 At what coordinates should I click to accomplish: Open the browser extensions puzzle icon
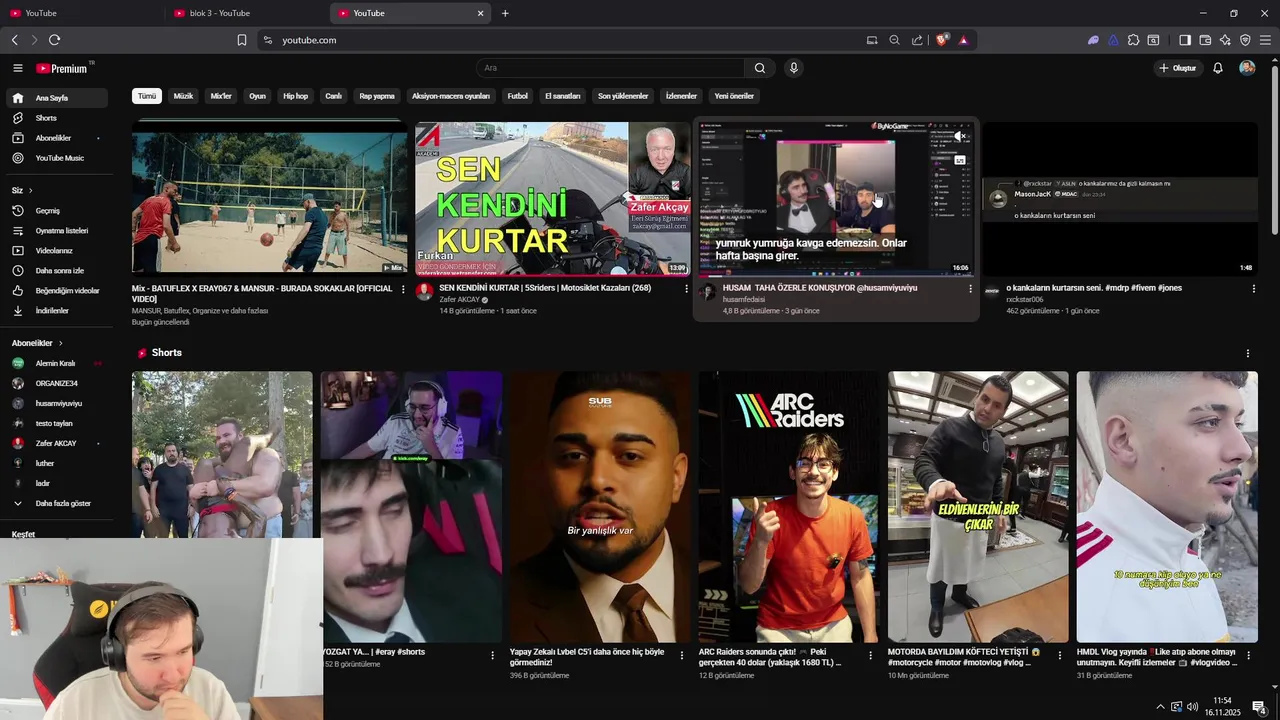click(1133, 40)
